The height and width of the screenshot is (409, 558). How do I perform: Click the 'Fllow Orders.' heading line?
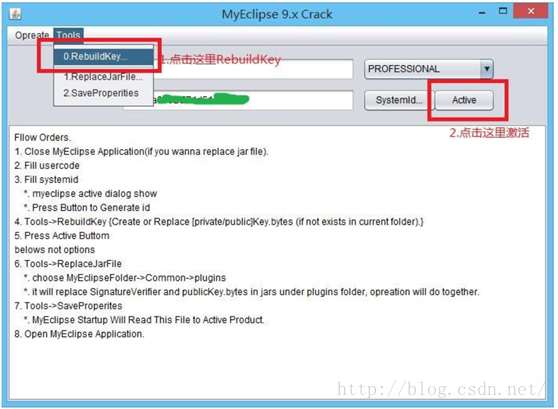43,137
